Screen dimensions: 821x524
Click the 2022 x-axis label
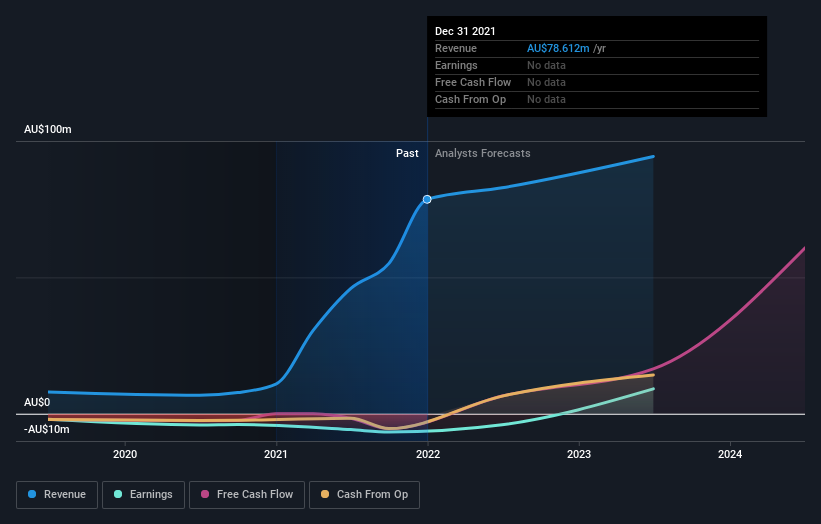428,454
